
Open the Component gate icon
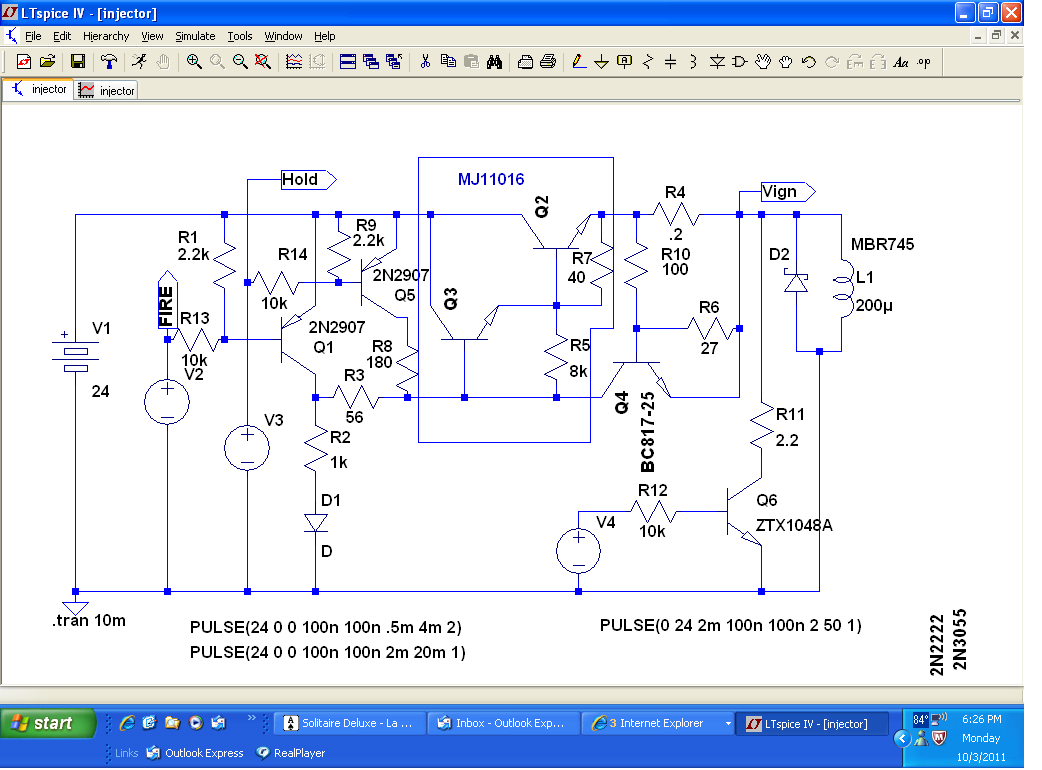point(740,62)
